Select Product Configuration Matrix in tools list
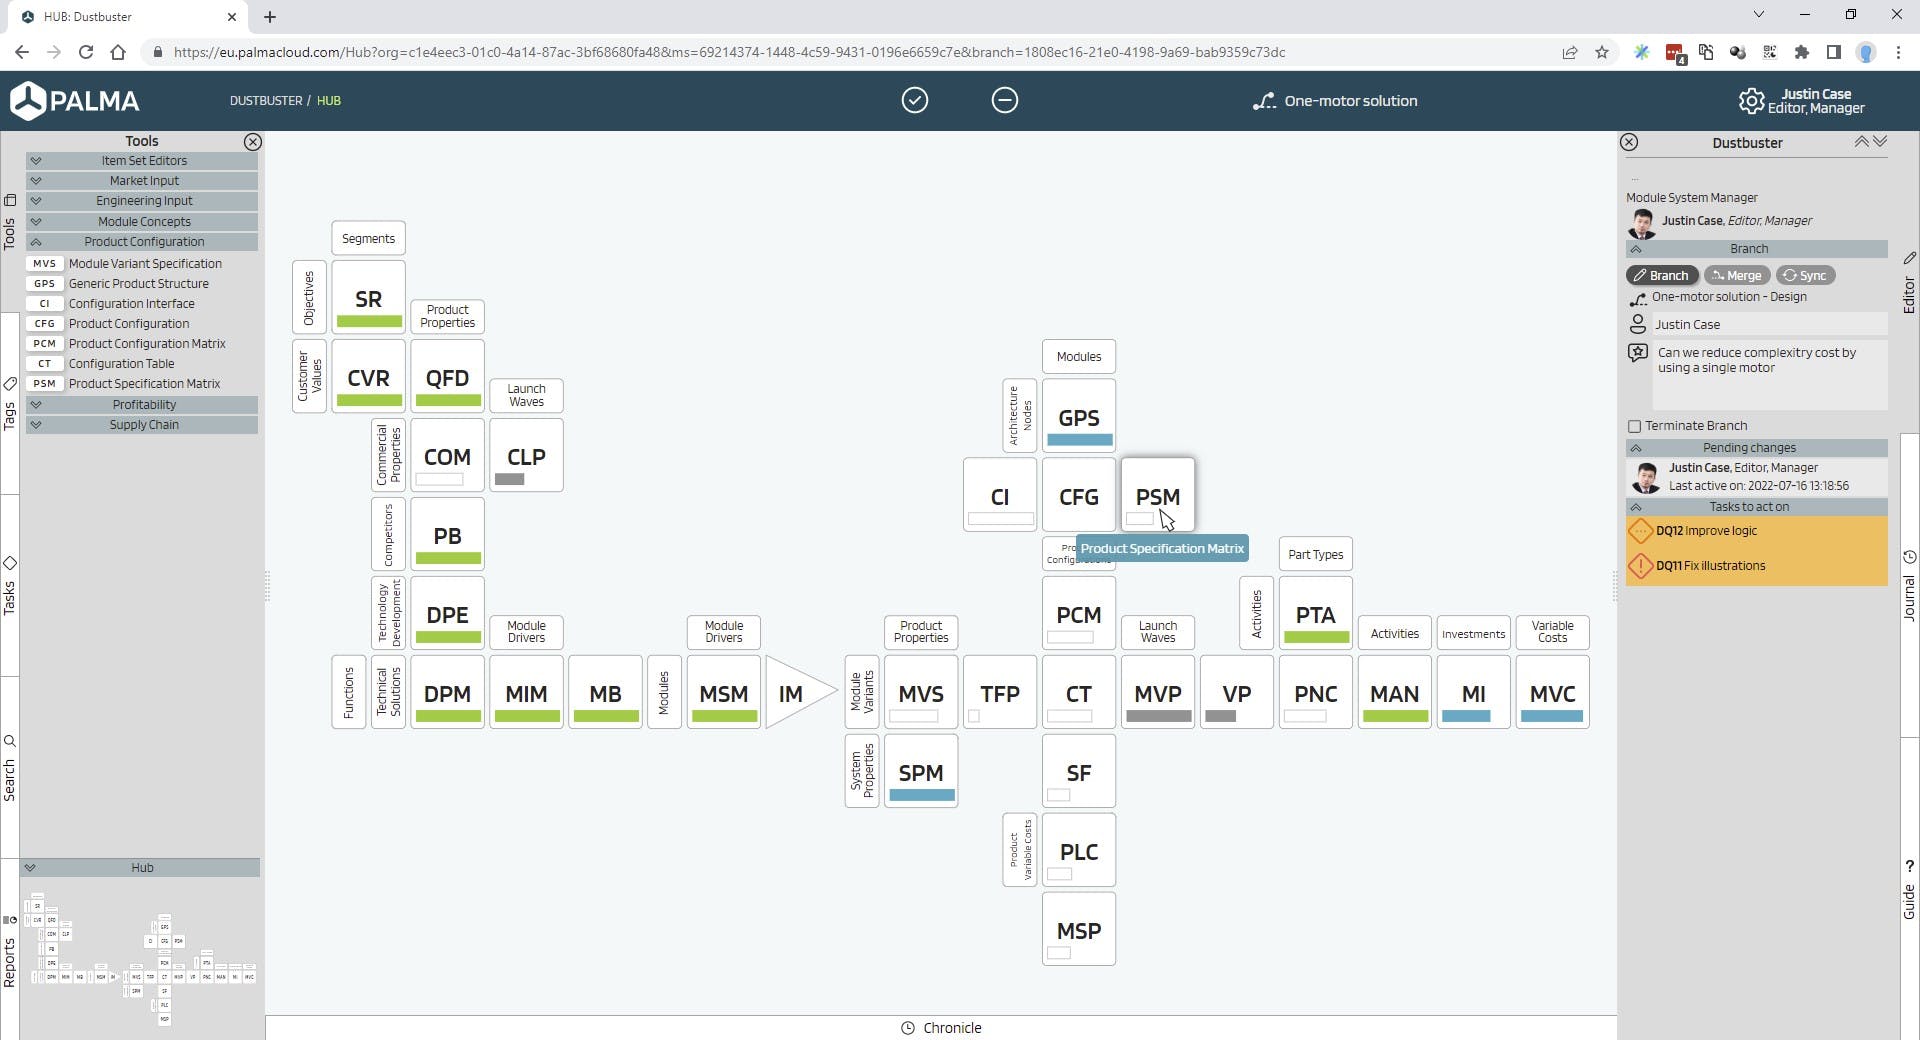Screen dimensions: 1920x1040 [x=147, y=344]
